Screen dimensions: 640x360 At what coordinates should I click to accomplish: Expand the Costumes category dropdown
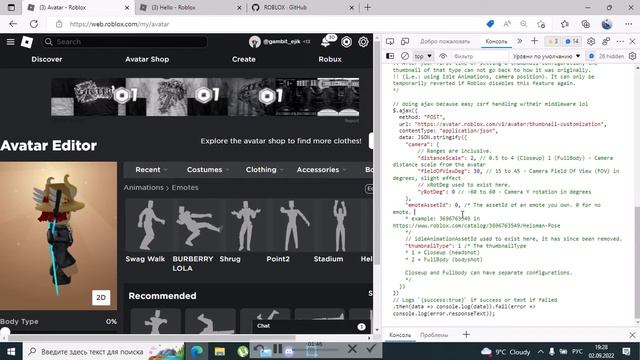point(208,169)
